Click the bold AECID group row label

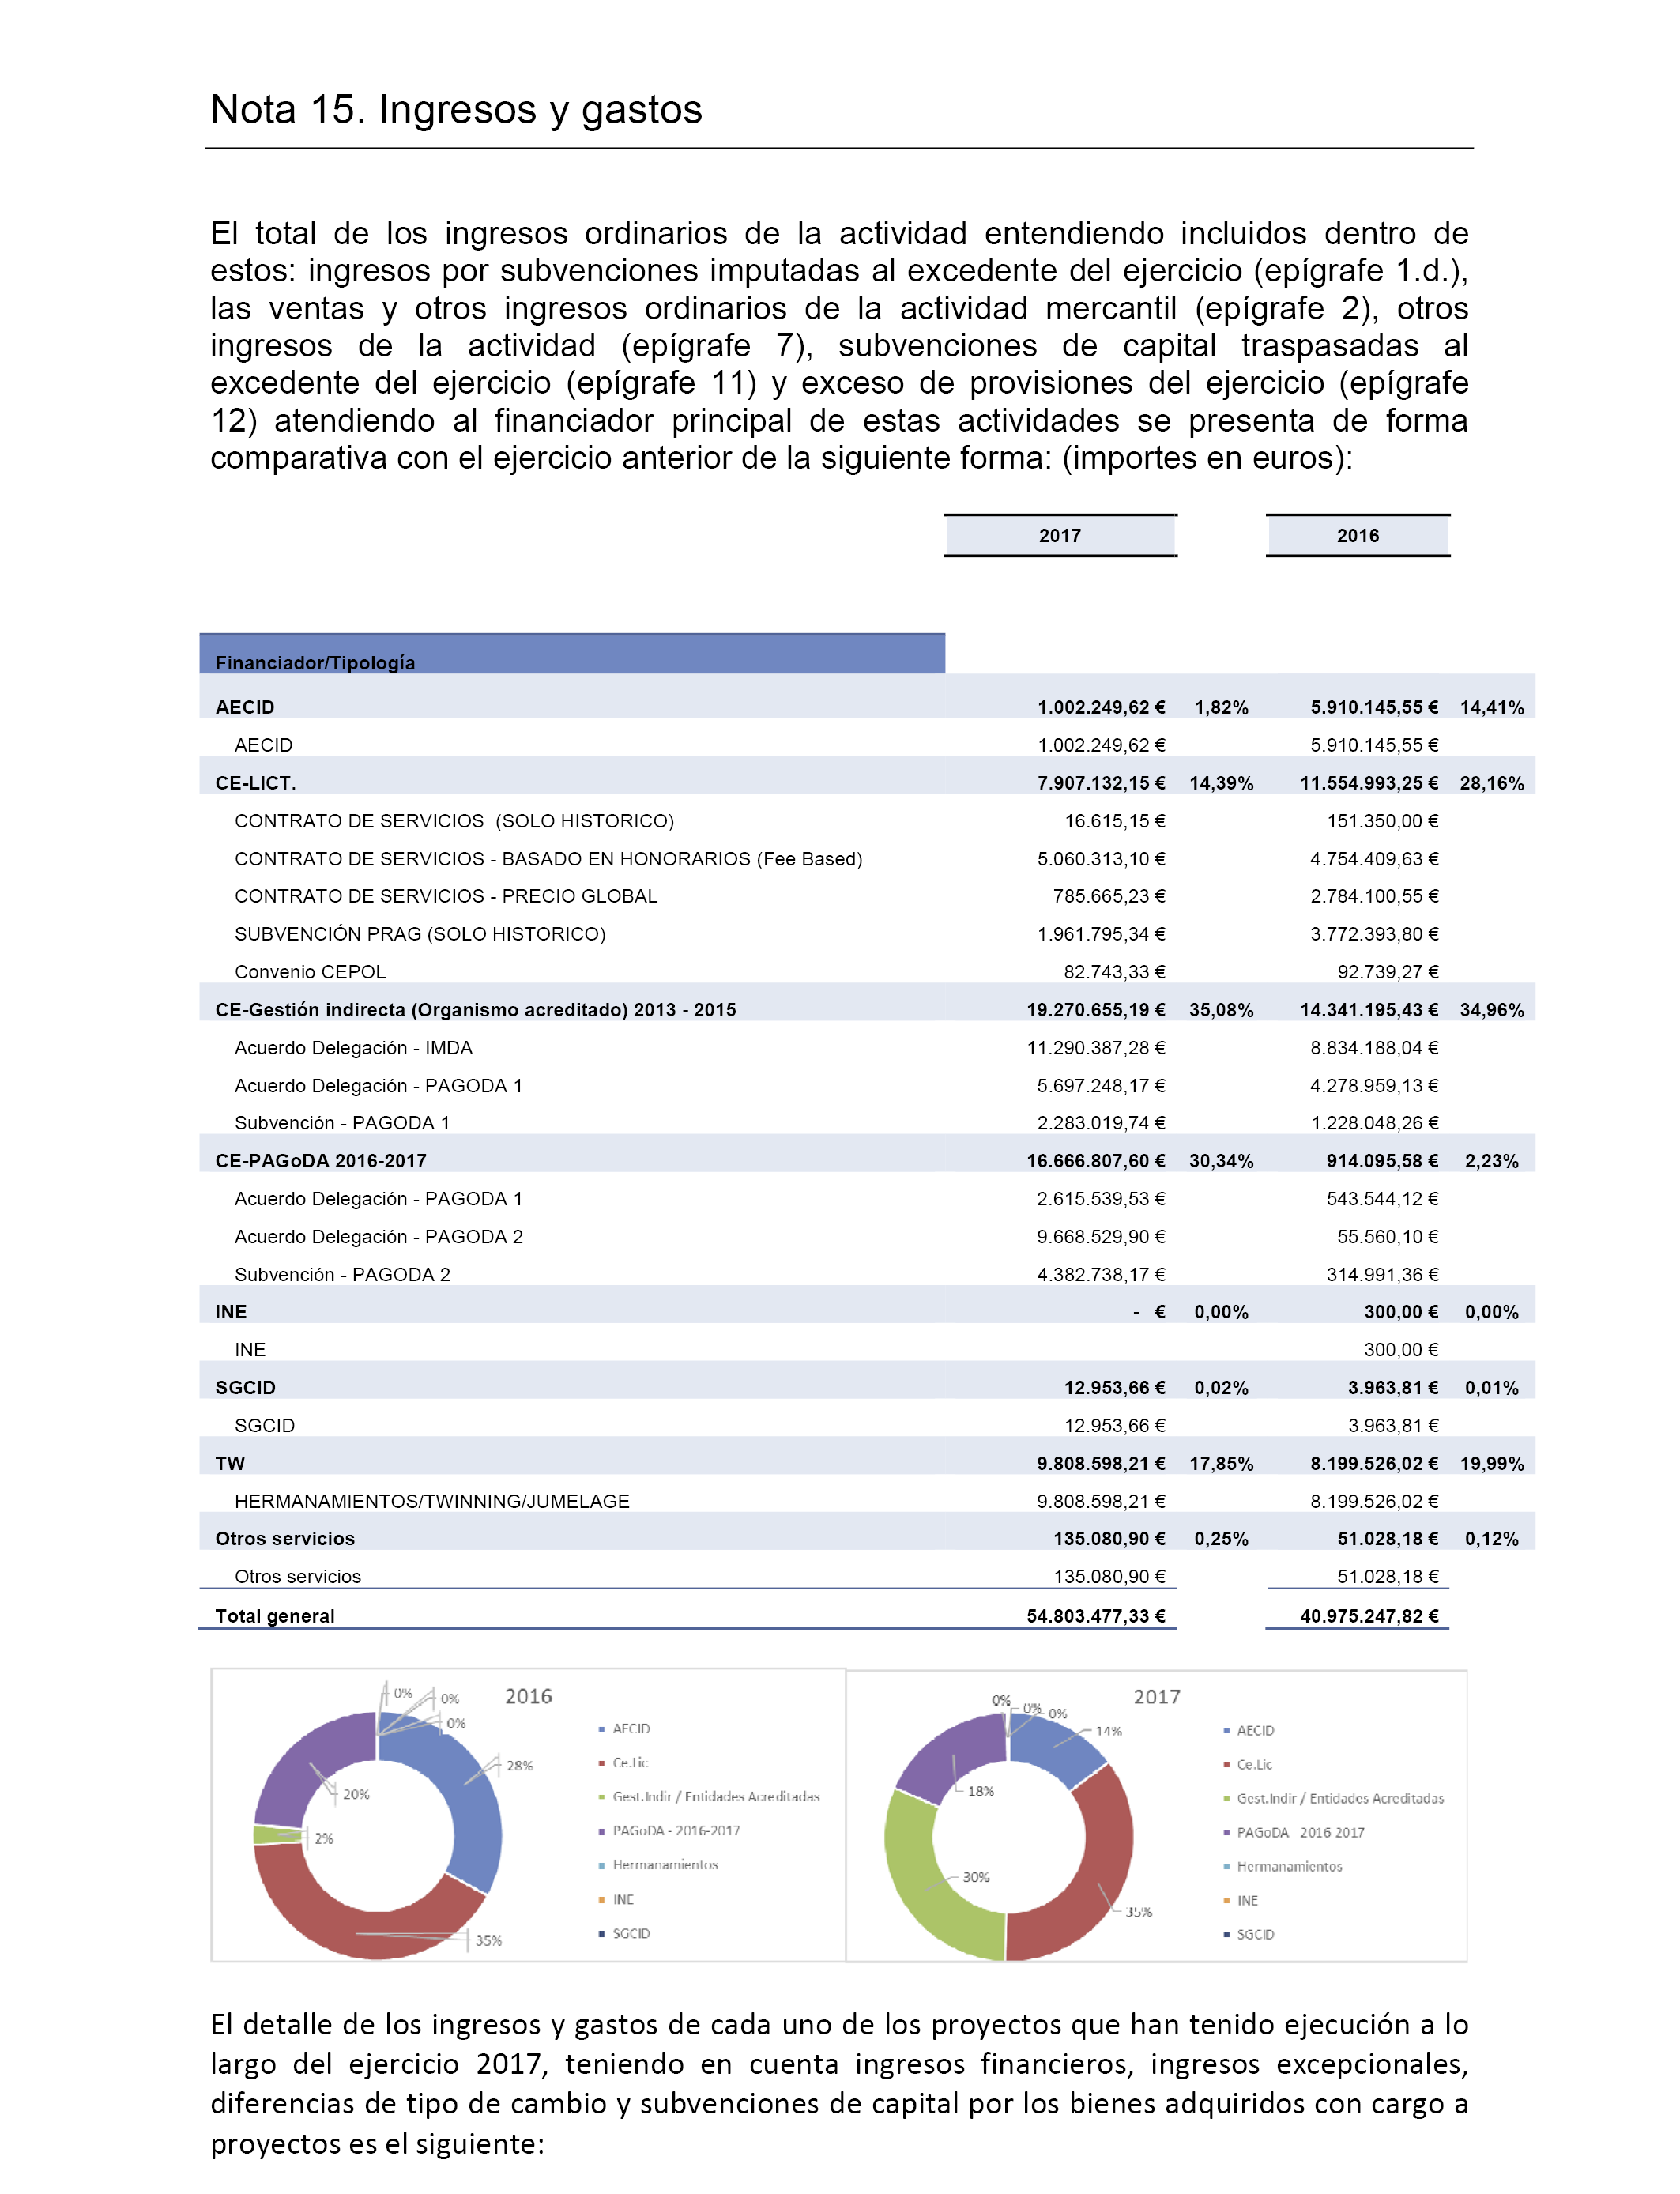[x=245, y=707]
